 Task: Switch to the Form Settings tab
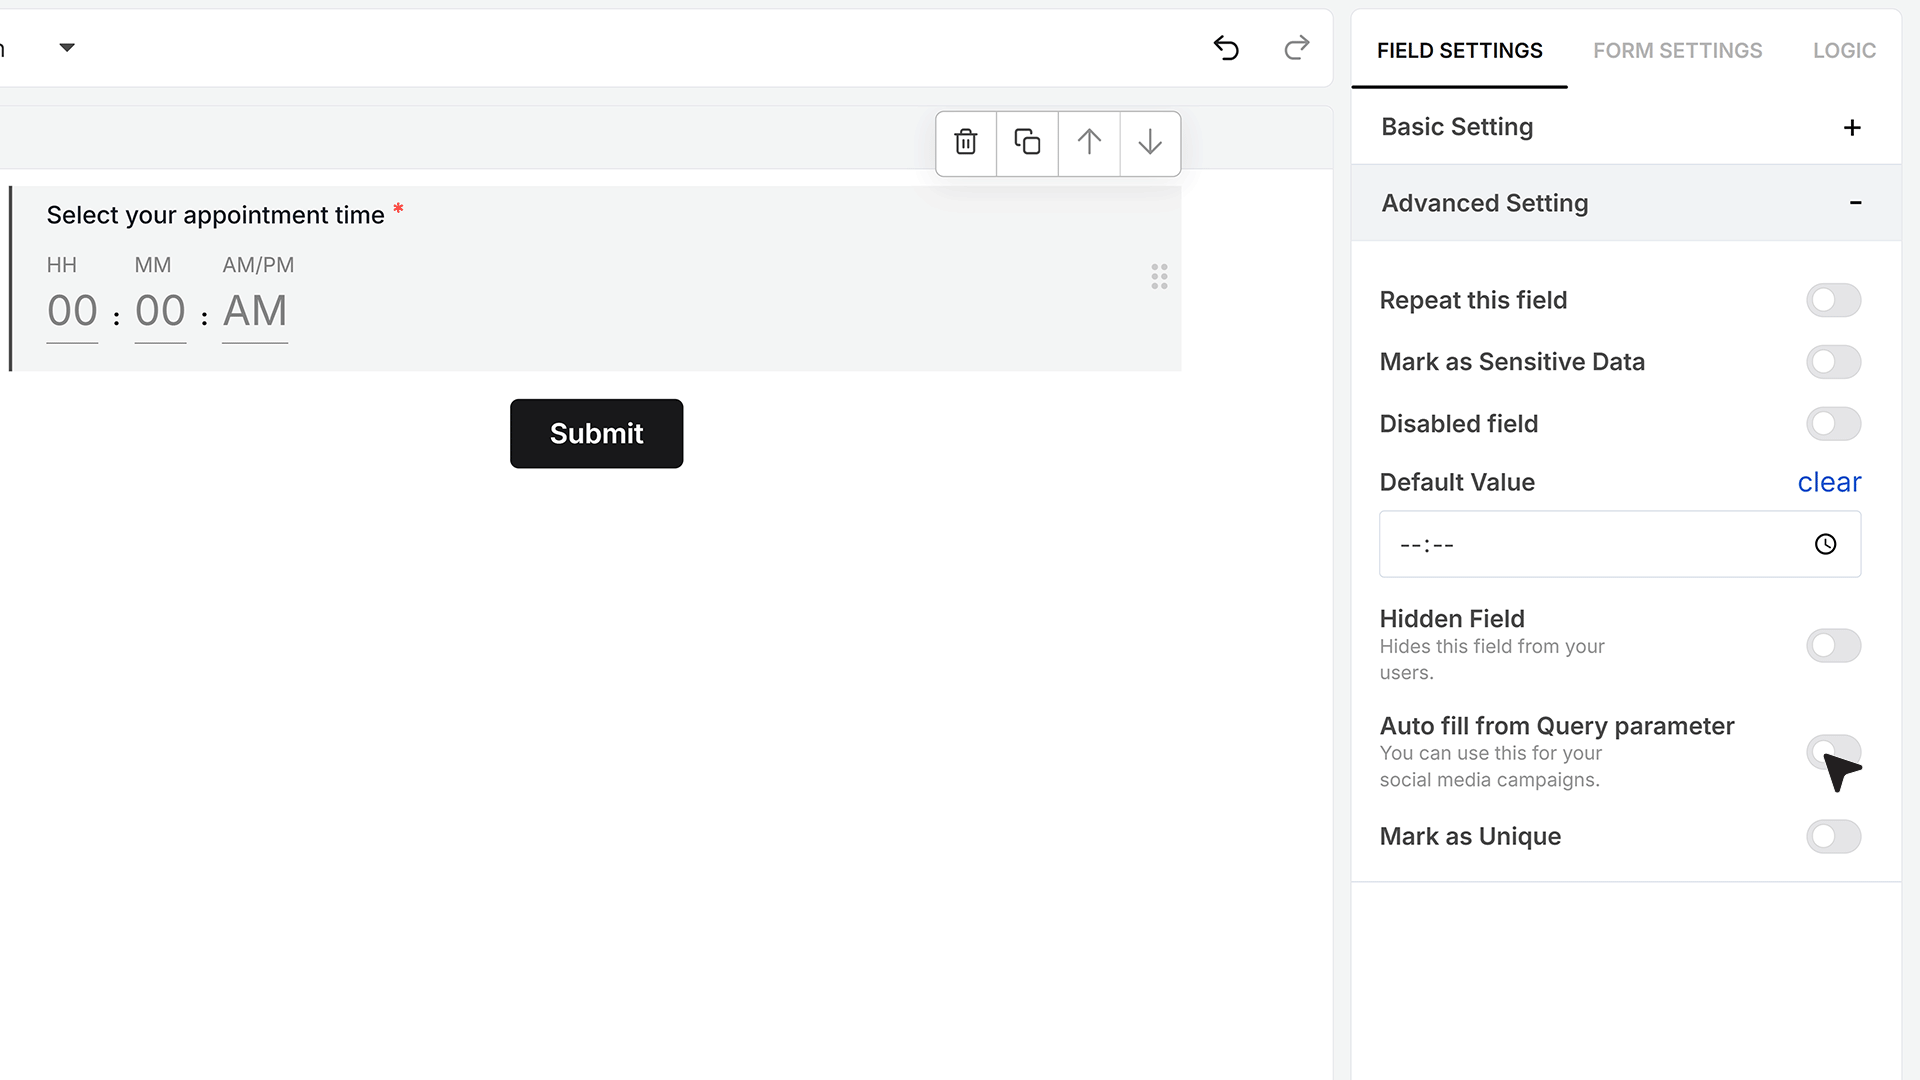[1677, 51]
